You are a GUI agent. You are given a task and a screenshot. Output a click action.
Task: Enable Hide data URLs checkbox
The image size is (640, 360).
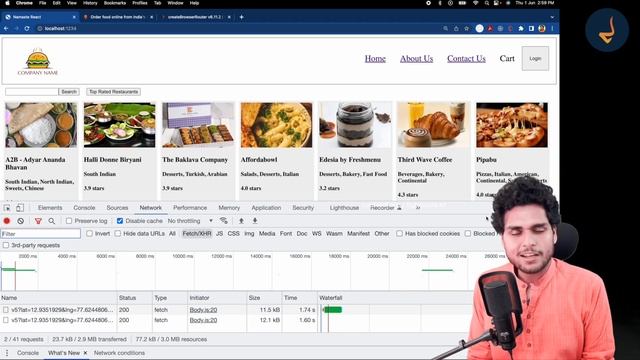(118, 233)
